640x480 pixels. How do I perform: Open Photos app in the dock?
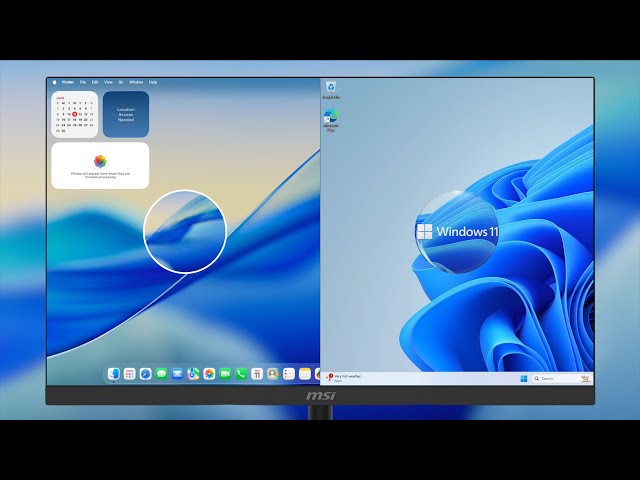(x=209, y=373)
